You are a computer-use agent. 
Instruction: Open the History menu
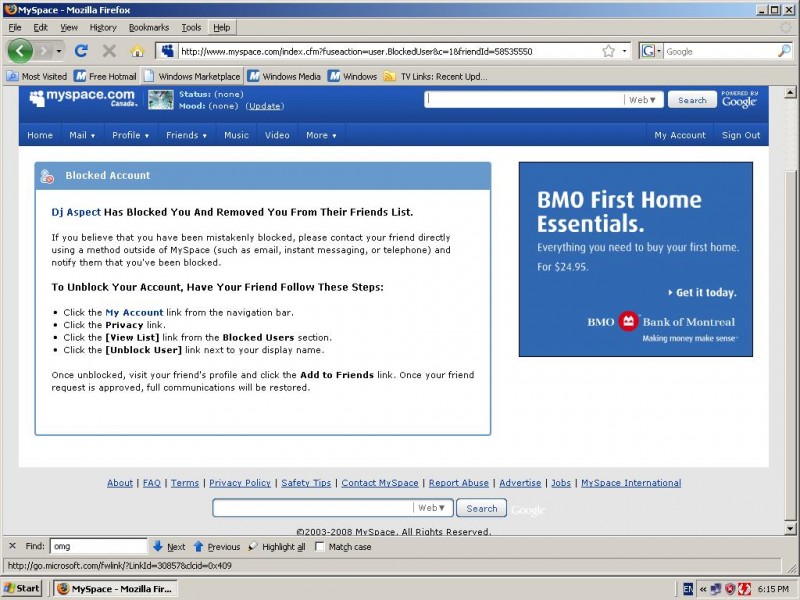click(x=103, y=28)
